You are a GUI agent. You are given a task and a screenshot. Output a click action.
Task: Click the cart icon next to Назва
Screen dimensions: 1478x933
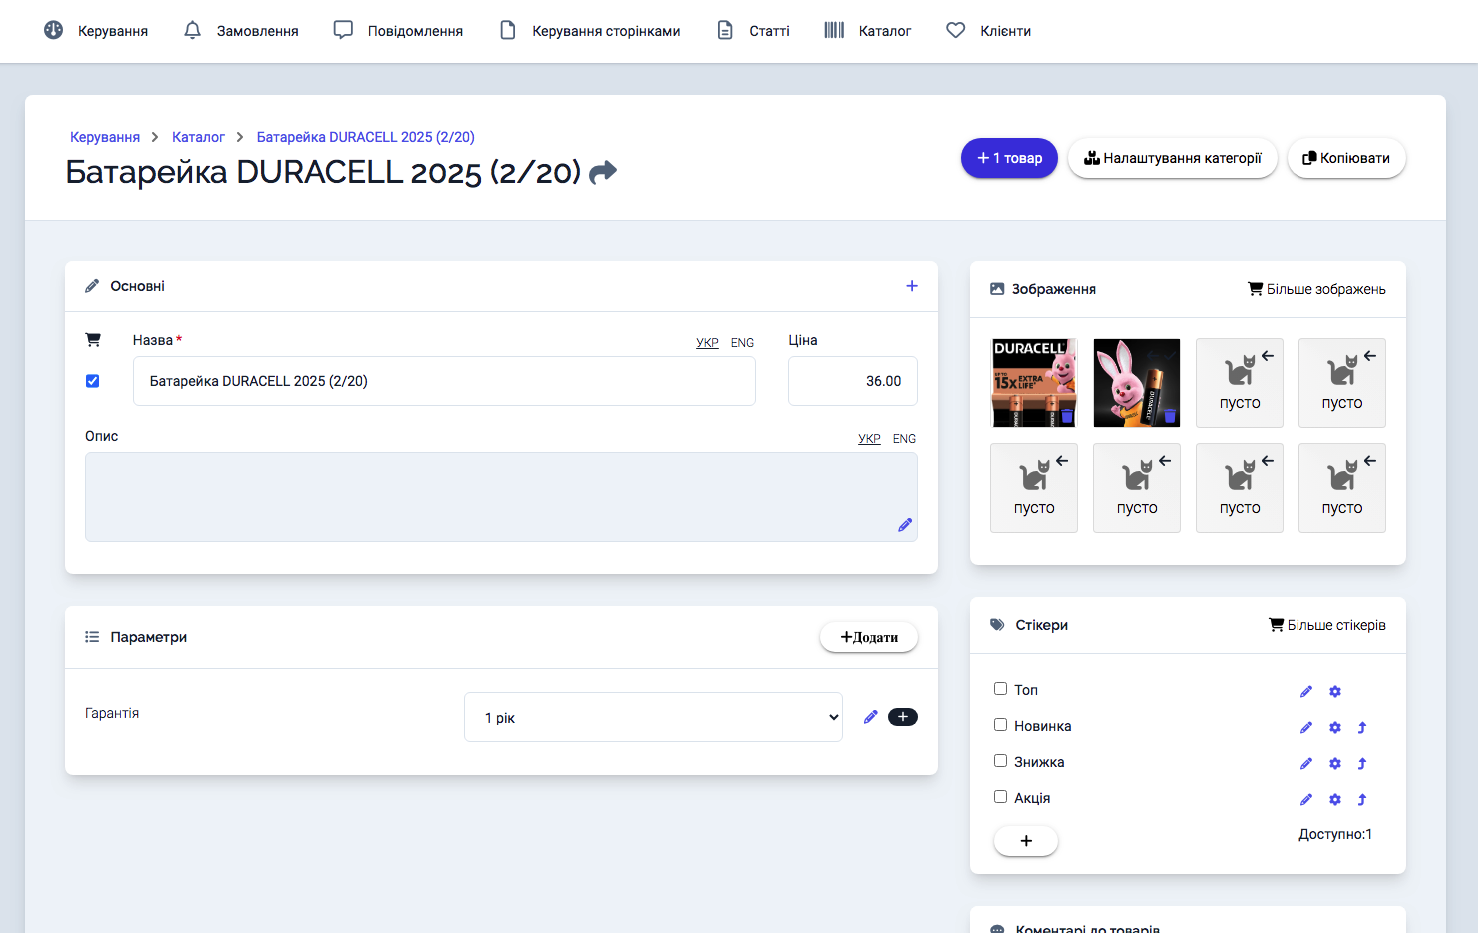(93, 340)
